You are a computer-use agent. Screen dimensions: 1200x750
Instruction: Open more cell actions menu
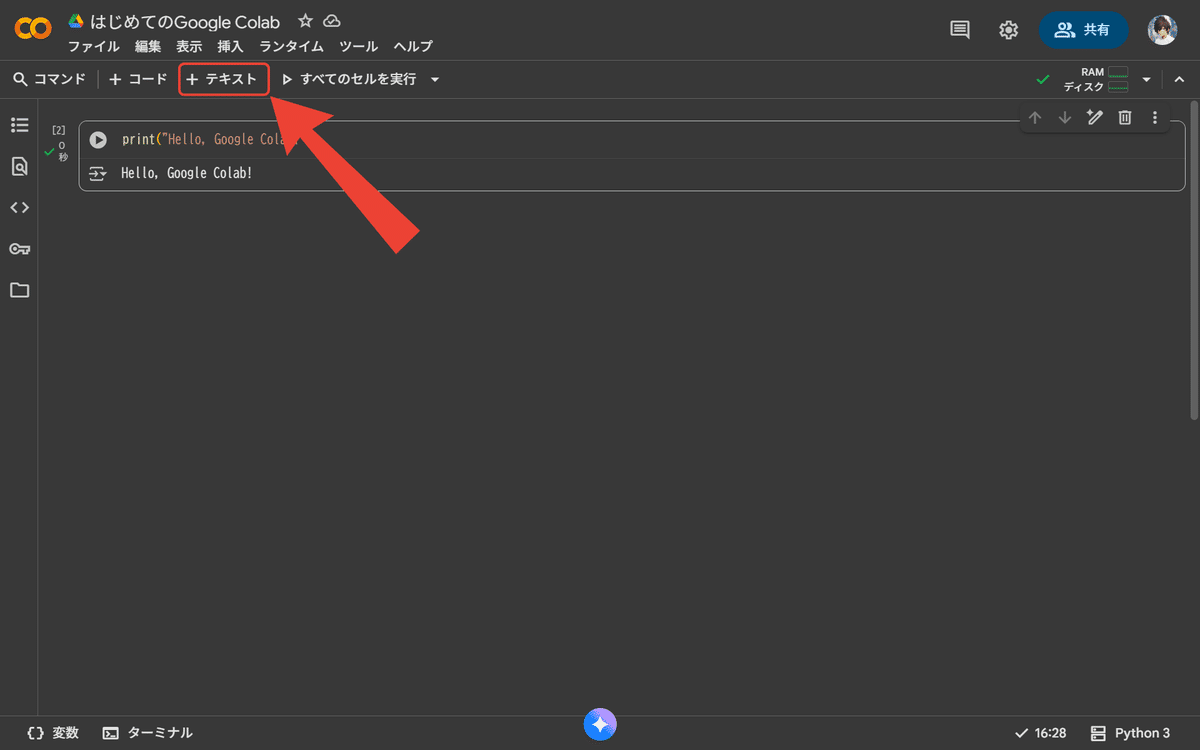click(x=1155, y=118)
